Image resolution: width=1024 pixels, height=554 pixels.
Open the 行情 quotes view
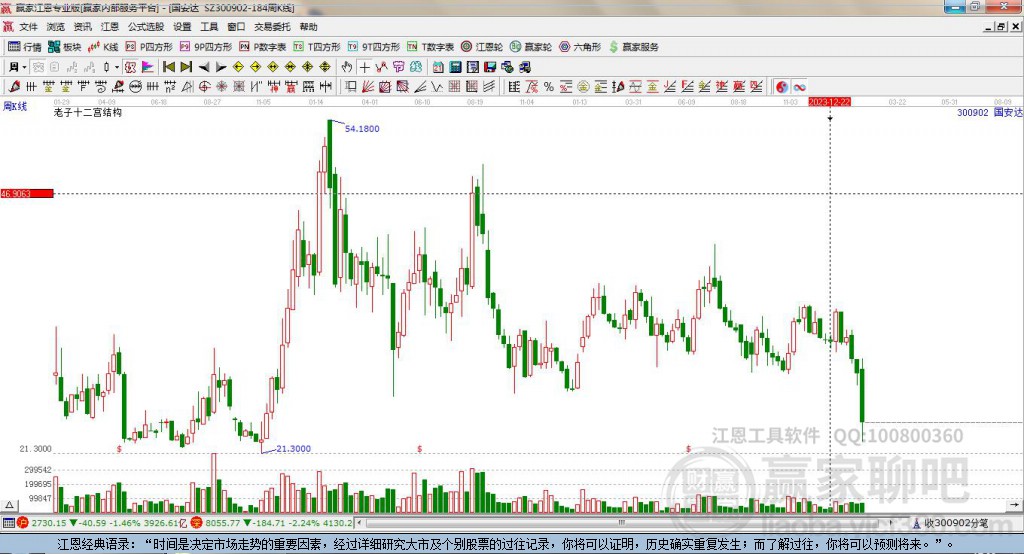coord(25,47)
